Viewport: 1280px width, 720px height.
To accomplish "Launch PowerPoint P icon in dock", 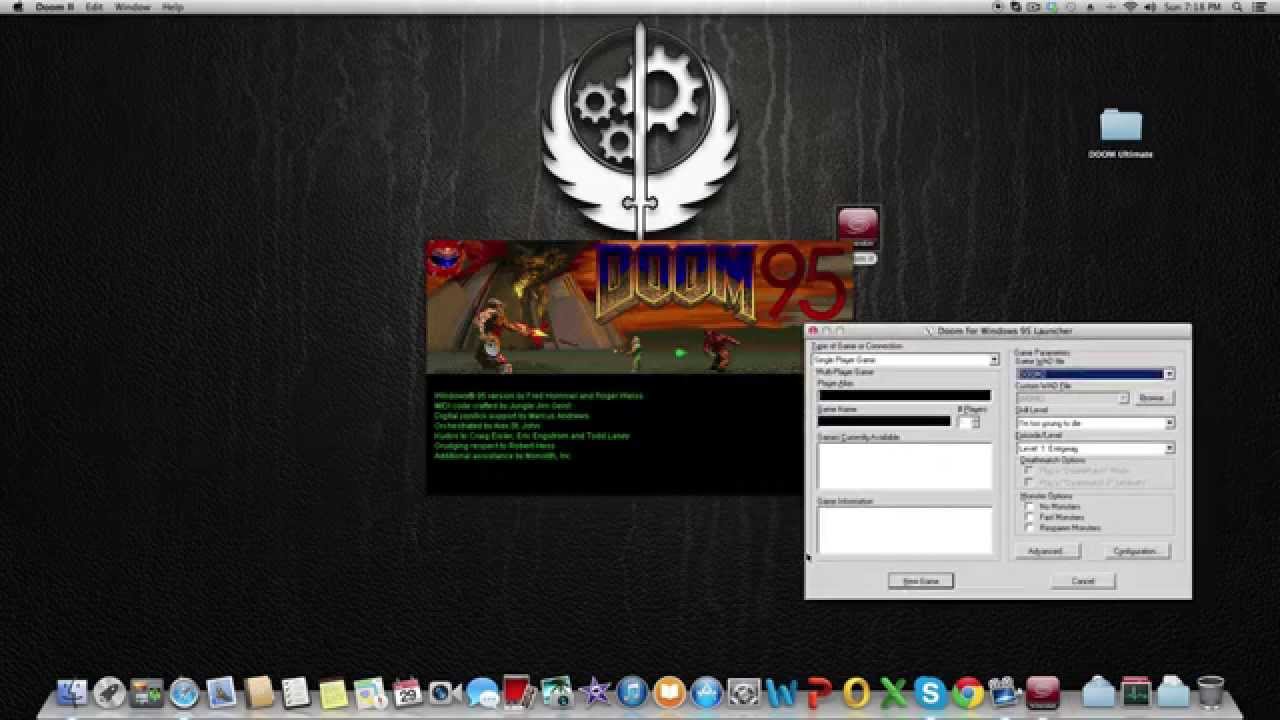I will (x=818, y=692).
